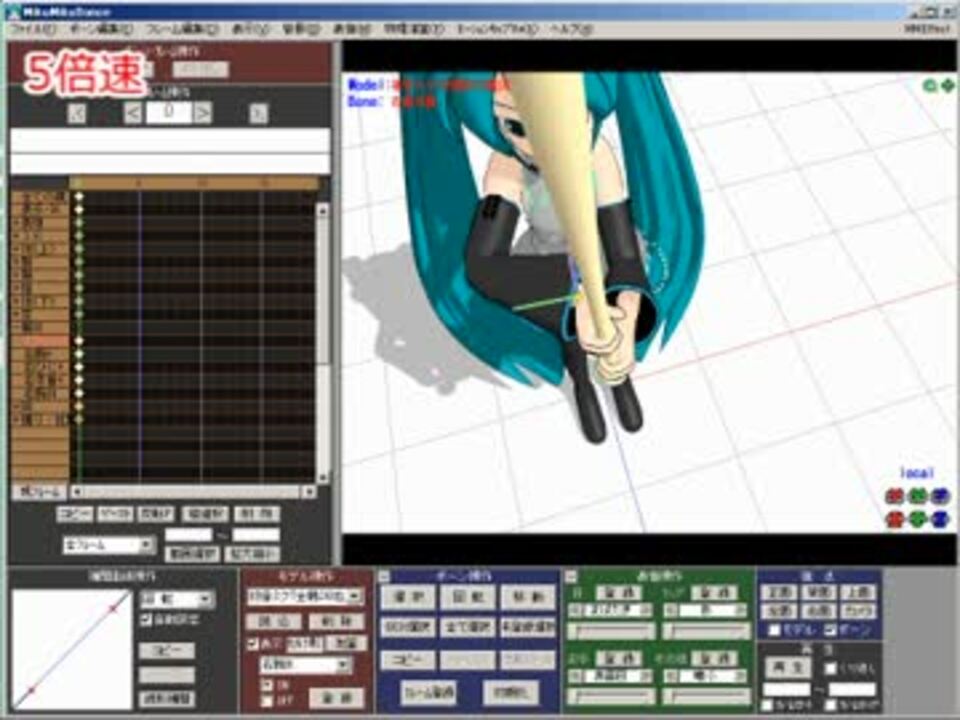The width and height of the screenshot is (960, 720).
Task: Enable the くり返し loop checkbox
Action: point(830,669)
